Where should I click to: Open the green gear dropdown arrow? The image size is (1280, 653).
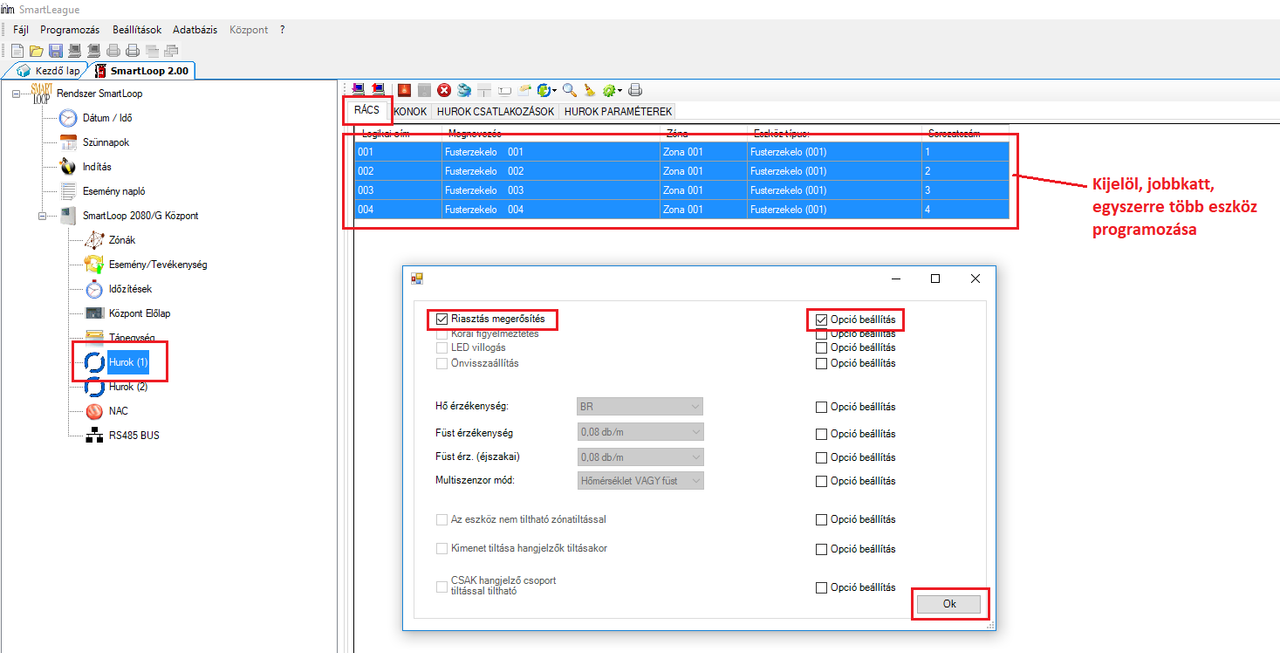tap(621, 90)
